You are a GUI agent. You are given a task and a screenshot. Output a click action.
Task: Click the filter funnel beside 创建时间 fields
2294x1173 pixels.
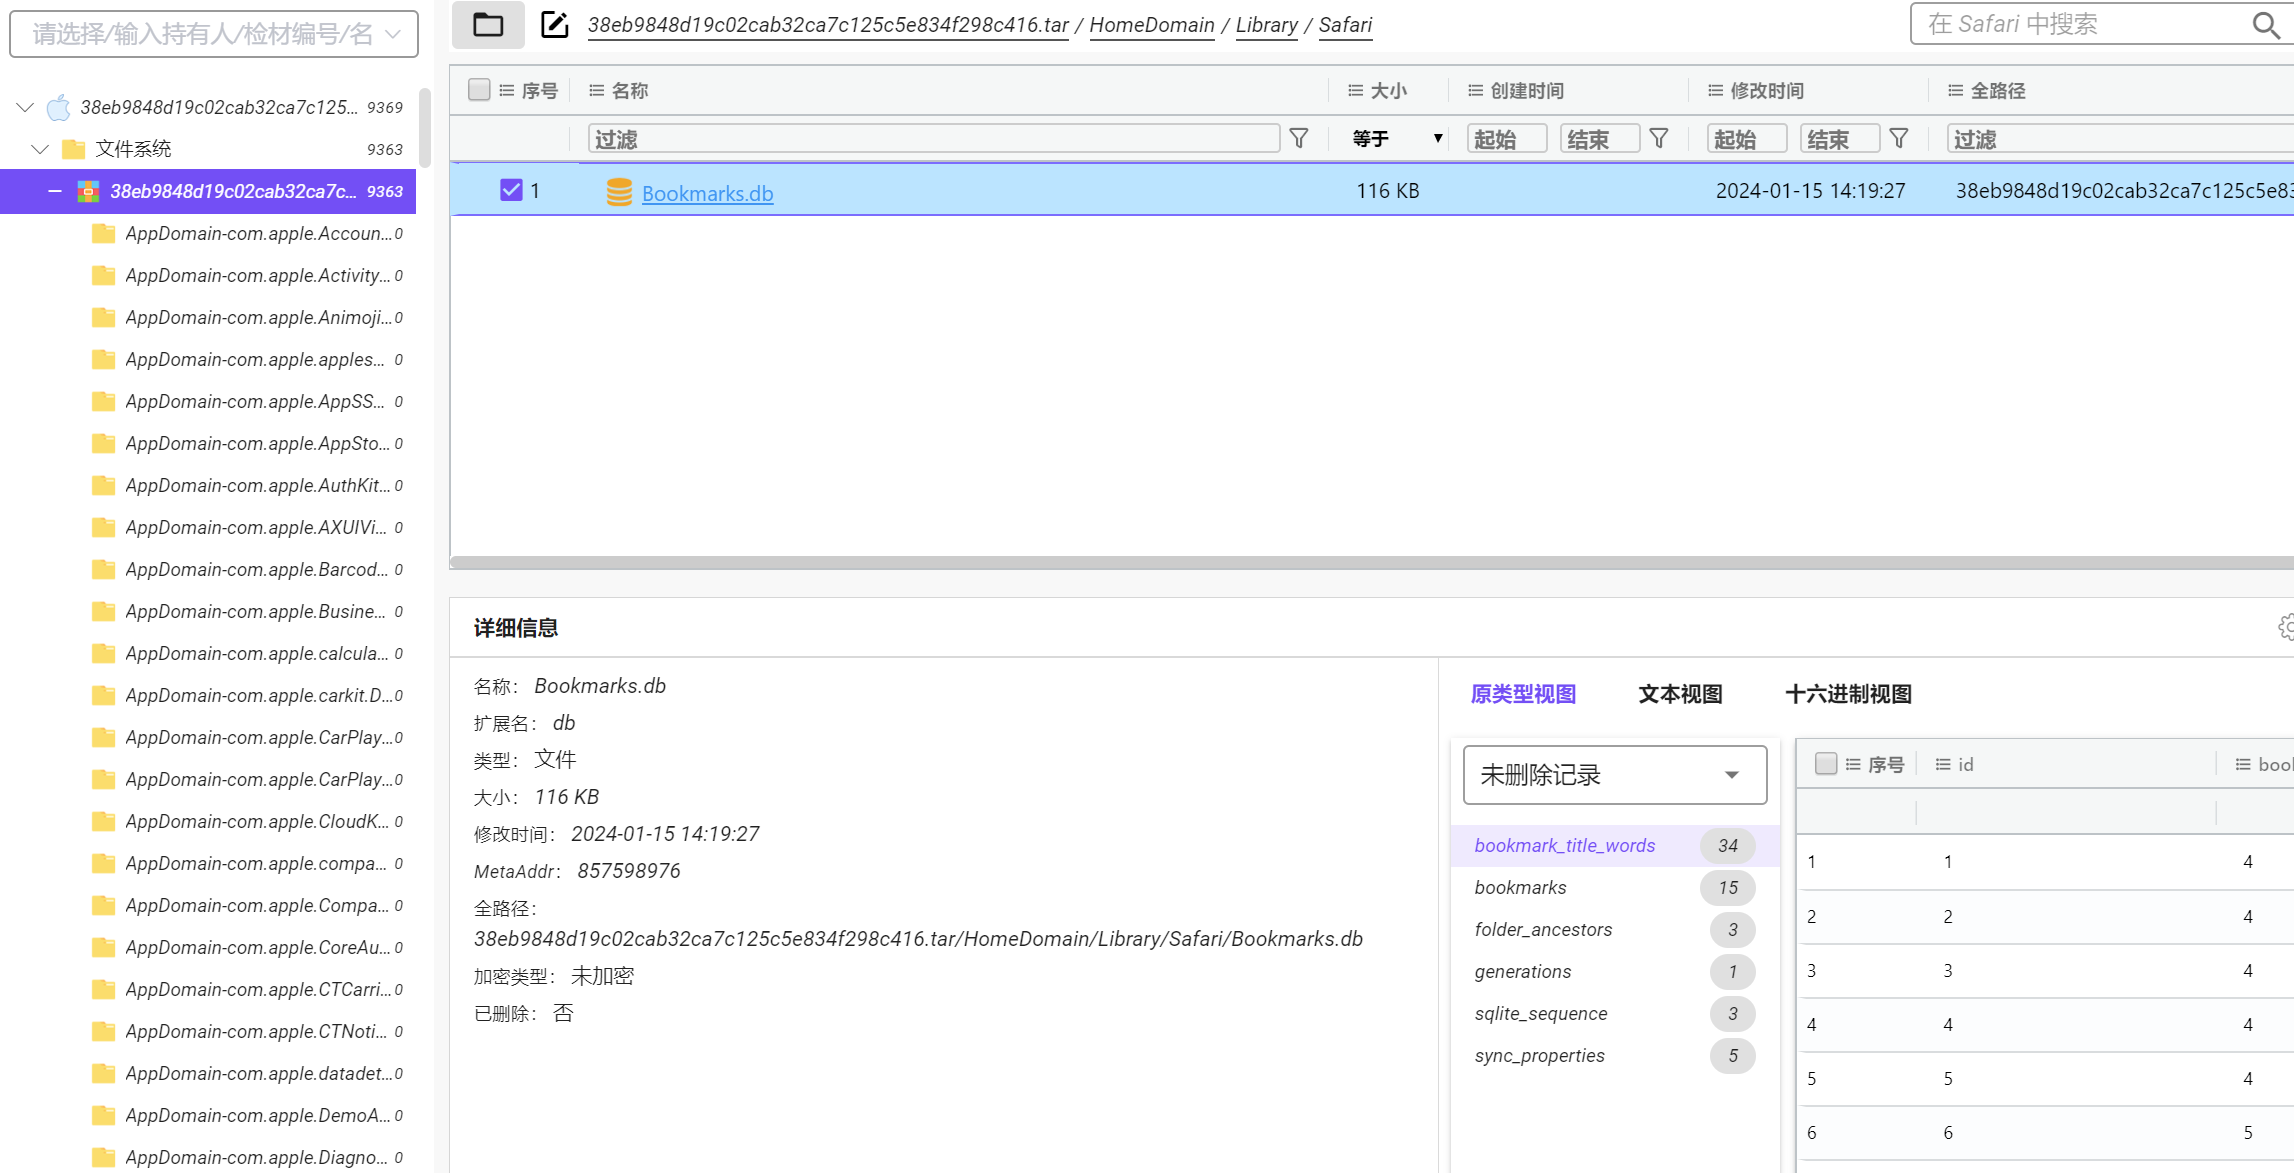[x=1659, y=138]
